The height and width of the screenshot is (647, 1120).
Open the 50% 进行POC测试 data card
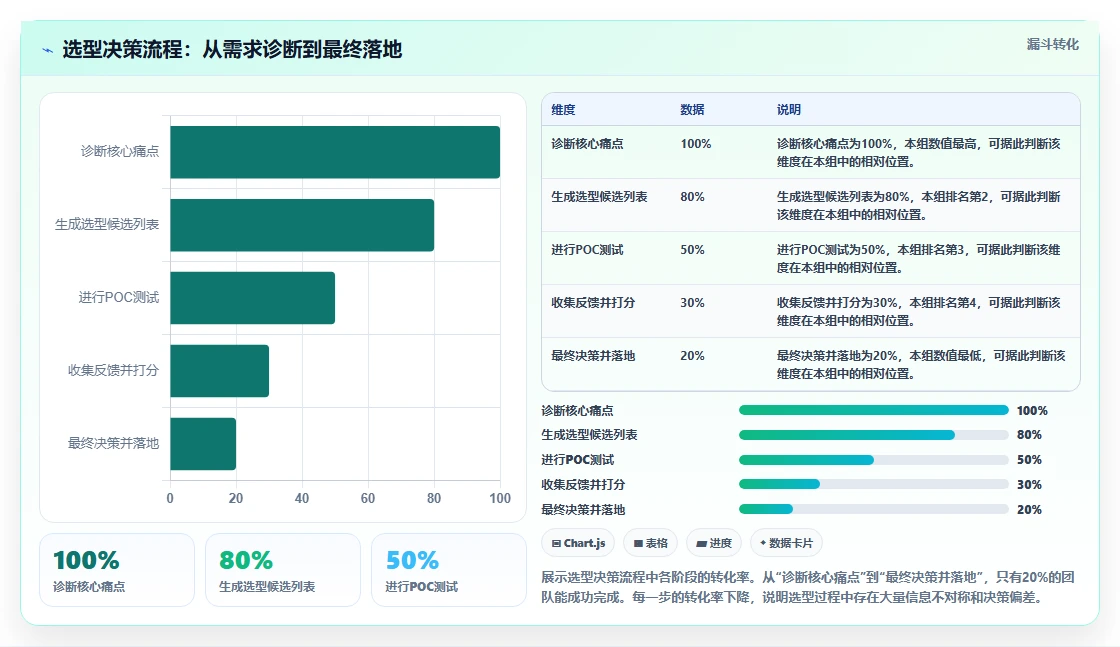click(x=449, y=570)
